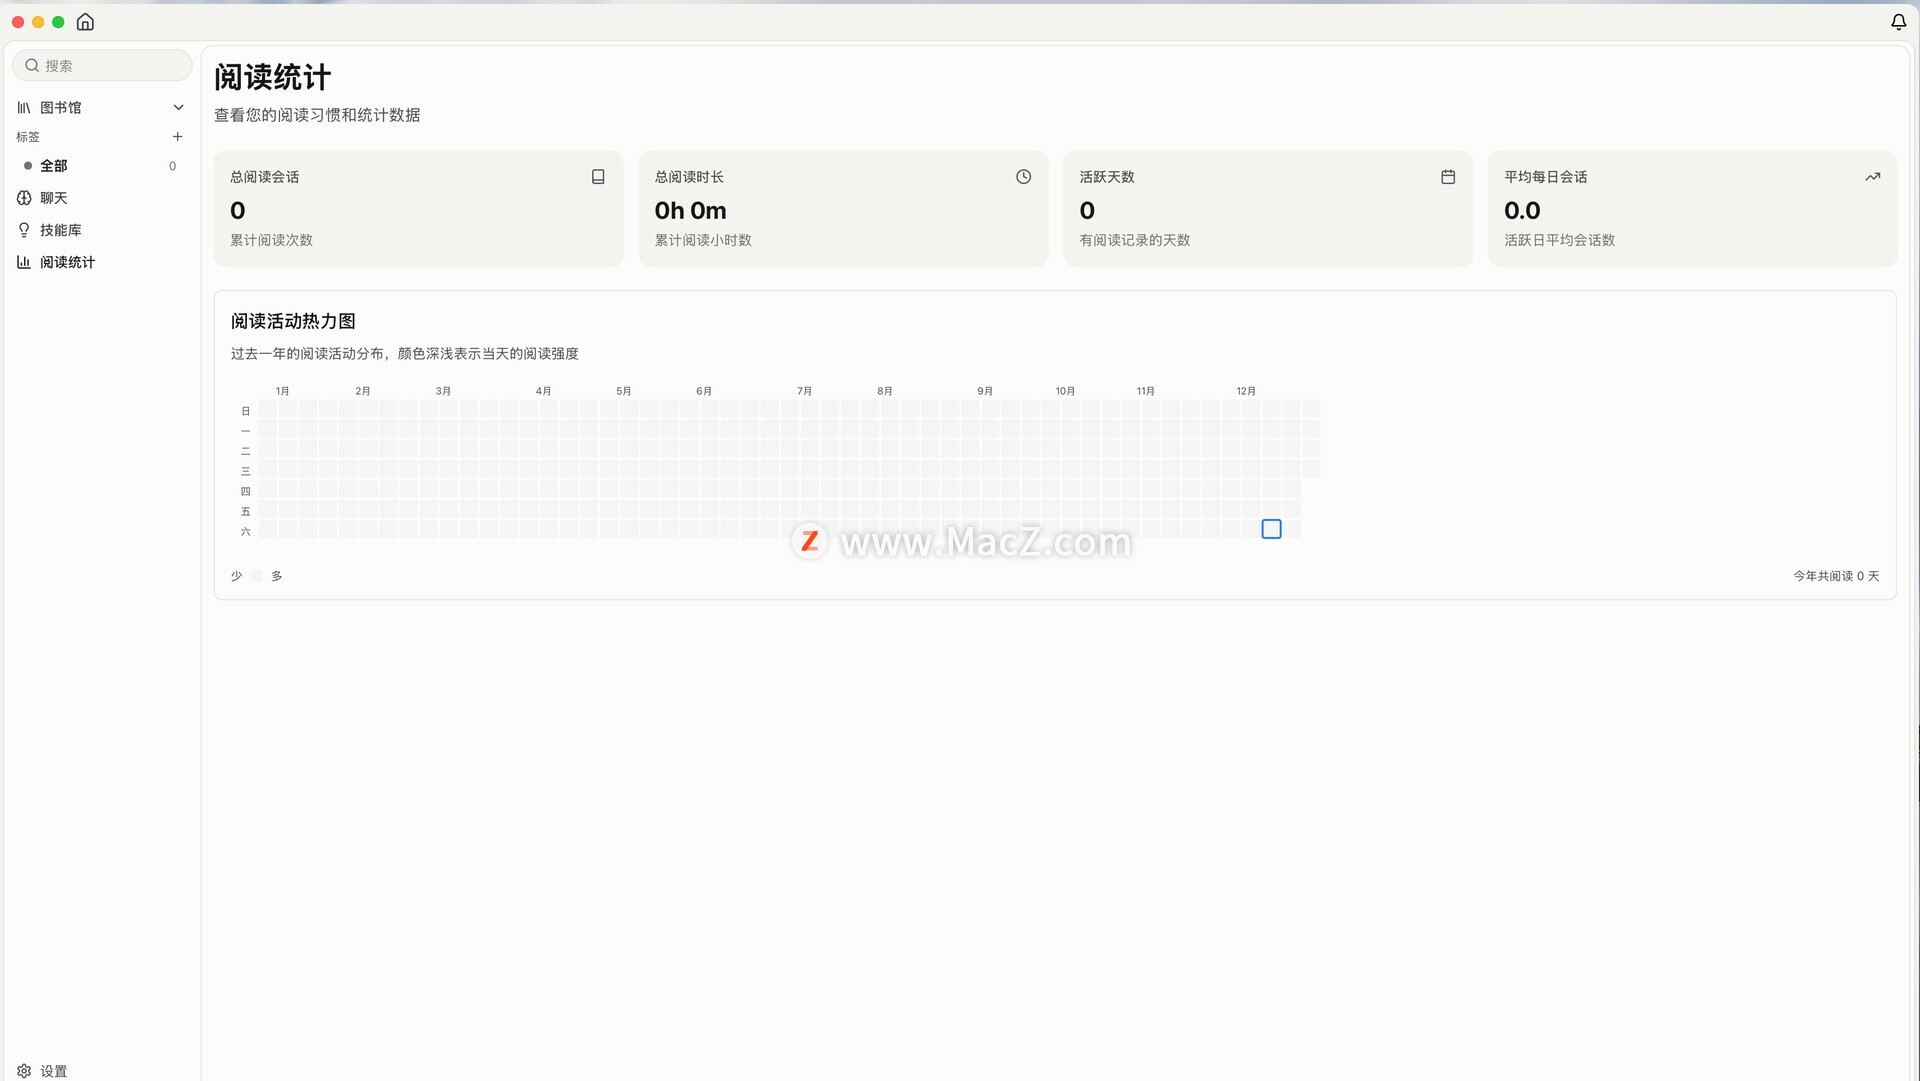Click the book icon on 总阅读会话 card
The image size is (1920, 1081).
tap(598, 177)
